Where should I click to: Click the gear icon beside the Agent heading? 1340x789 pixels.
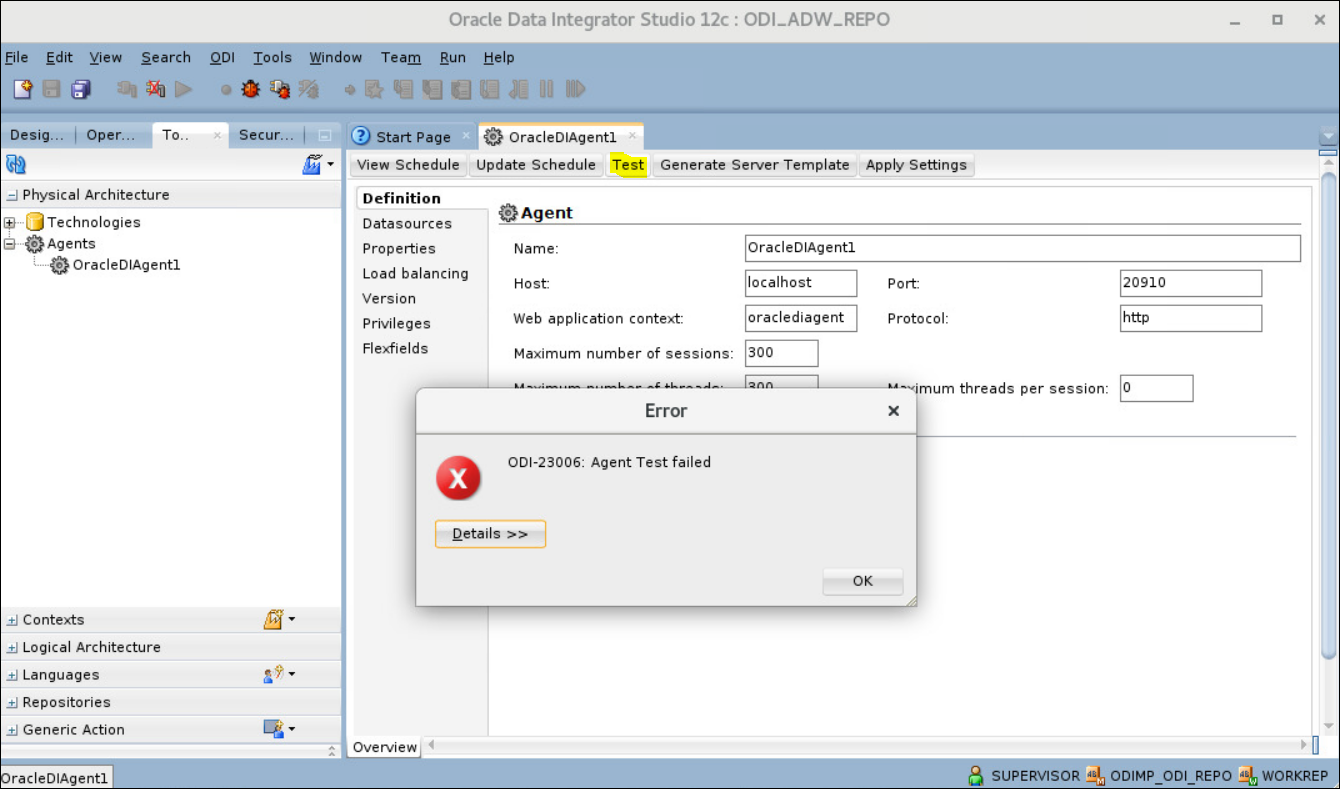point(508,212)
